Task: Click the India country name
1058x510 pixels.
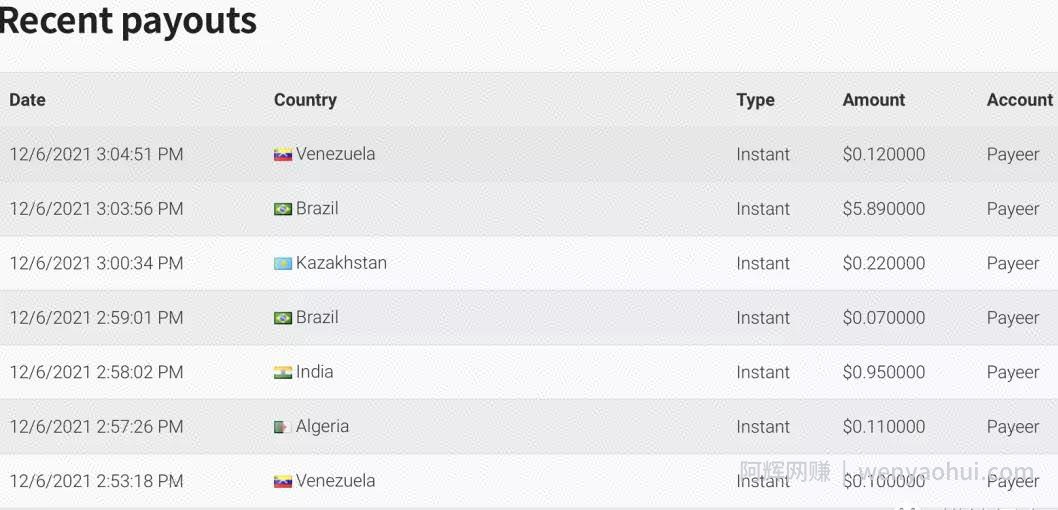Action: (314, 372)
